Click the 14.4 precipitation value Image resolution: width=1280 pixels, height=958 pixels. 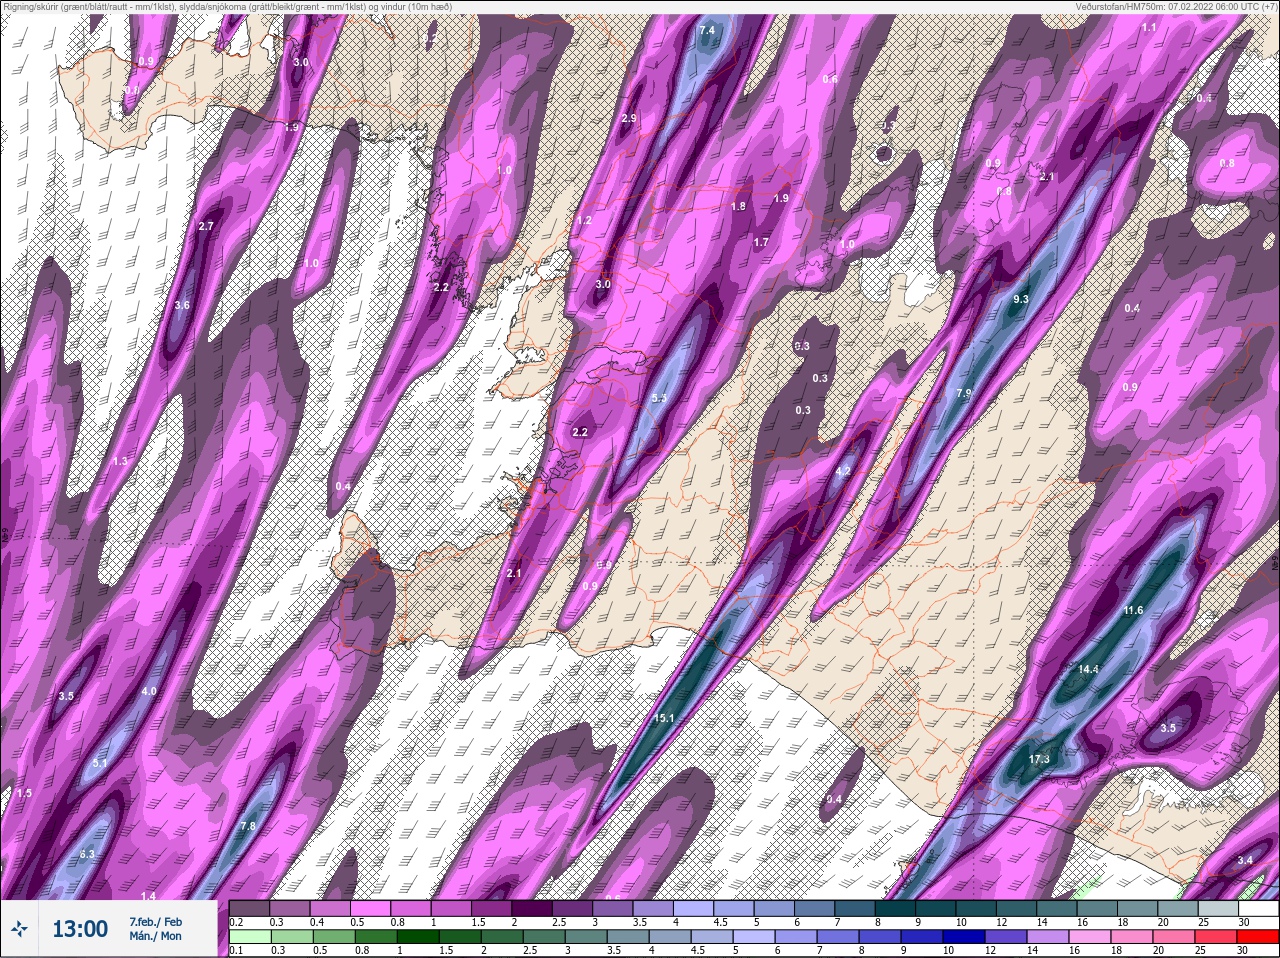1088,670
